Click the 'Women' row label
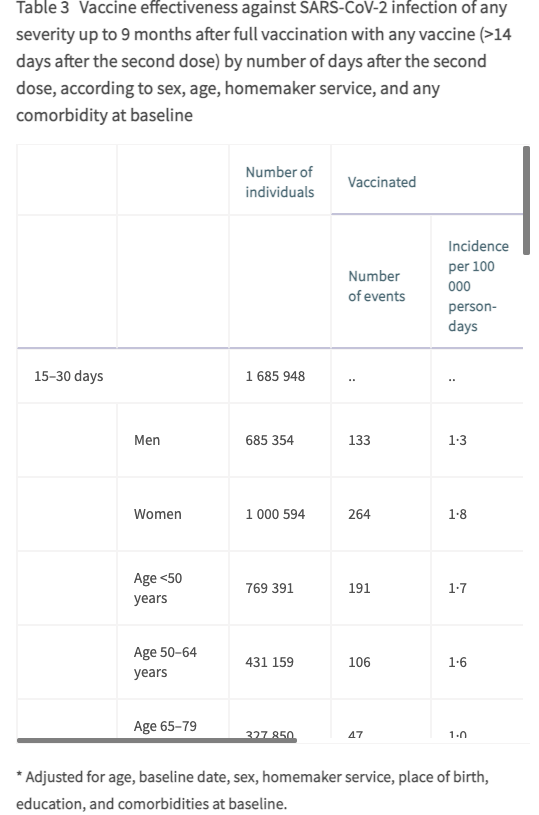The height and width of the screenshot is (815, 539). [157, 514]
